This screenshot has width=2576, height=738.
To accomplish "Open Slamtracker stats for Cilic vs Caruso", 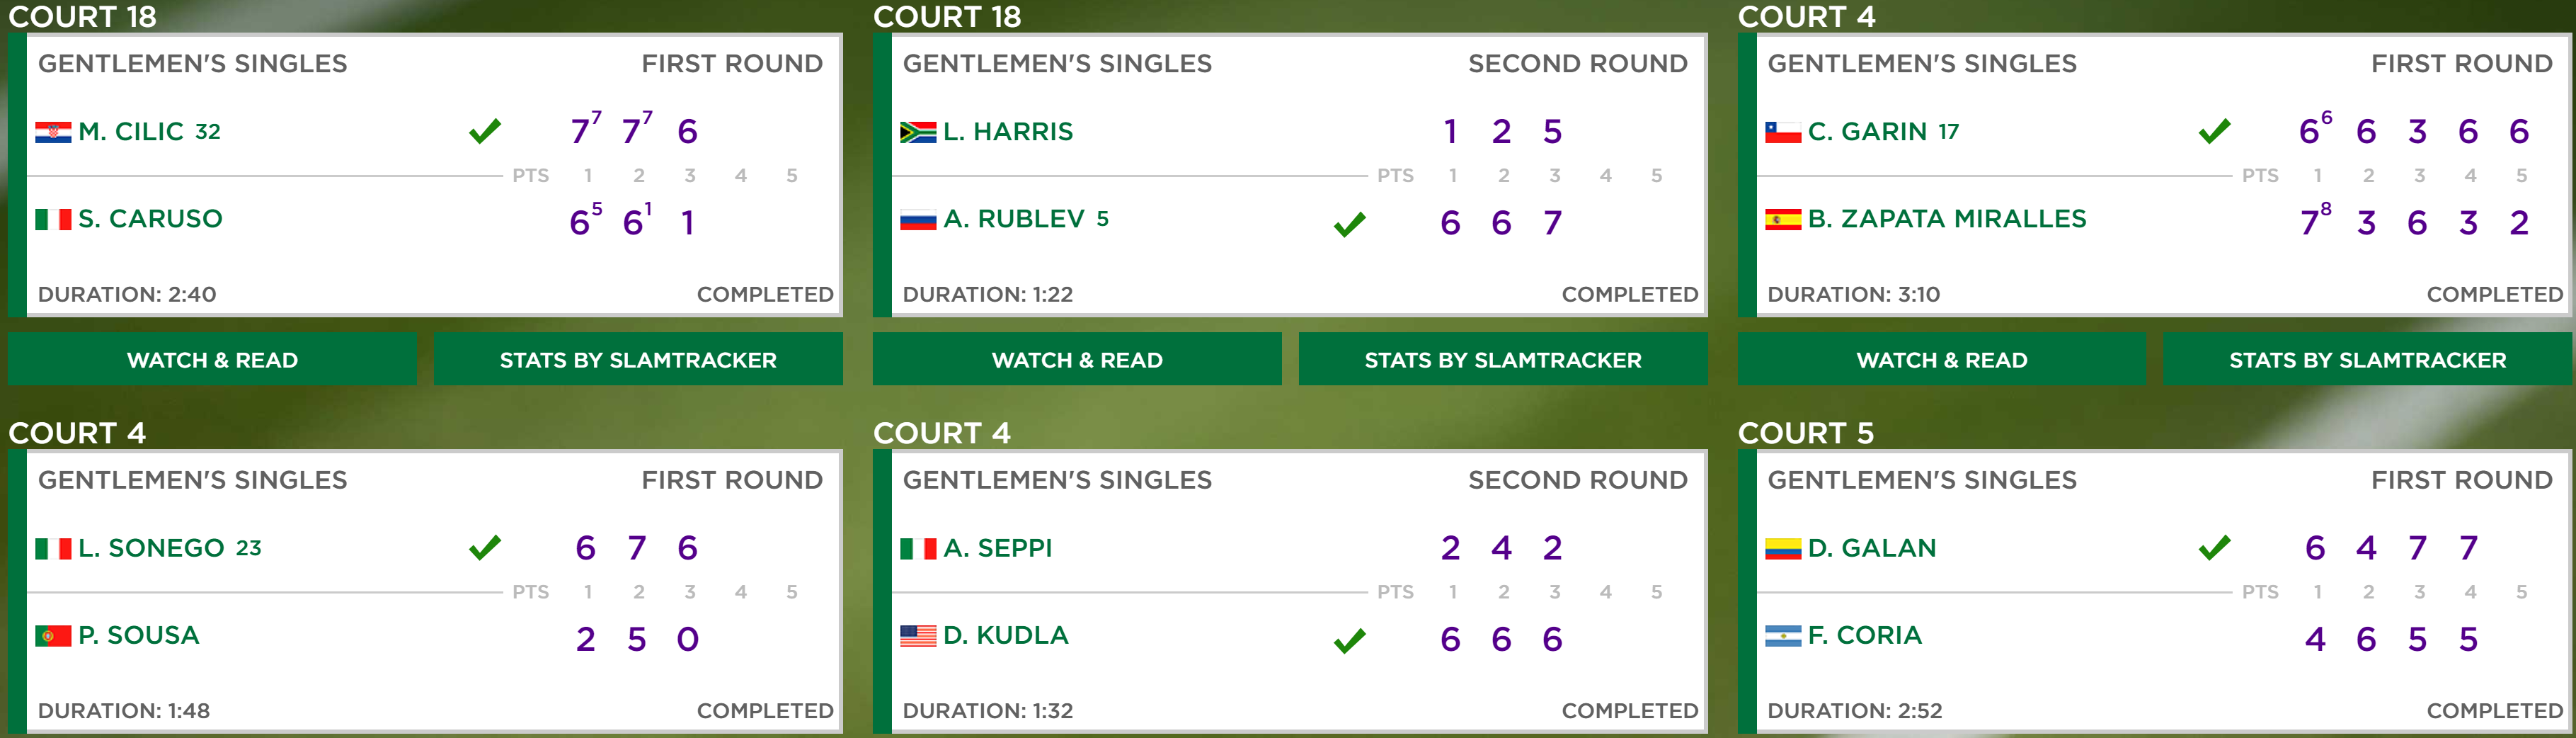I will (638, 360).
